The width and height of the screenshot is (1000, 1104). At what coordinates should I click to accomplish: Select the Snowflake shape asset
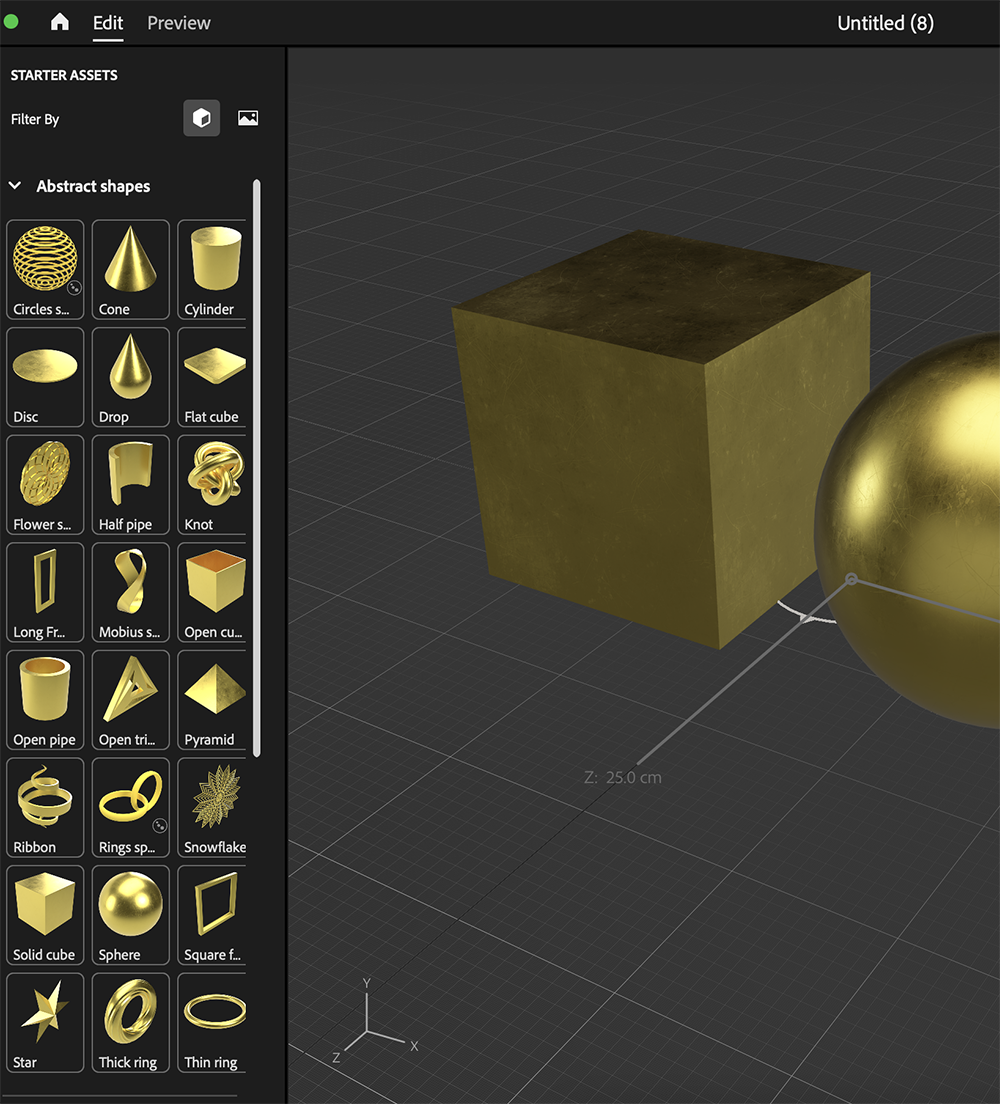pos(211,798)
